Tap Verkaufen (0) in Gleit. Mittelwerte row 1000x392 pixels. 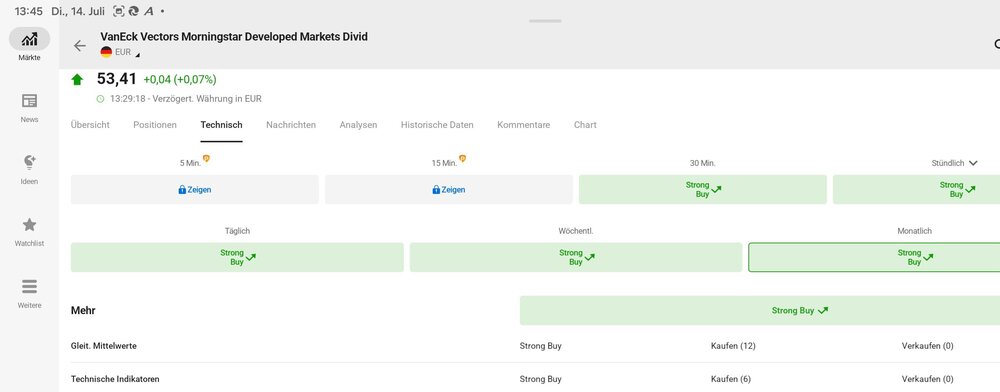(927, 346)
